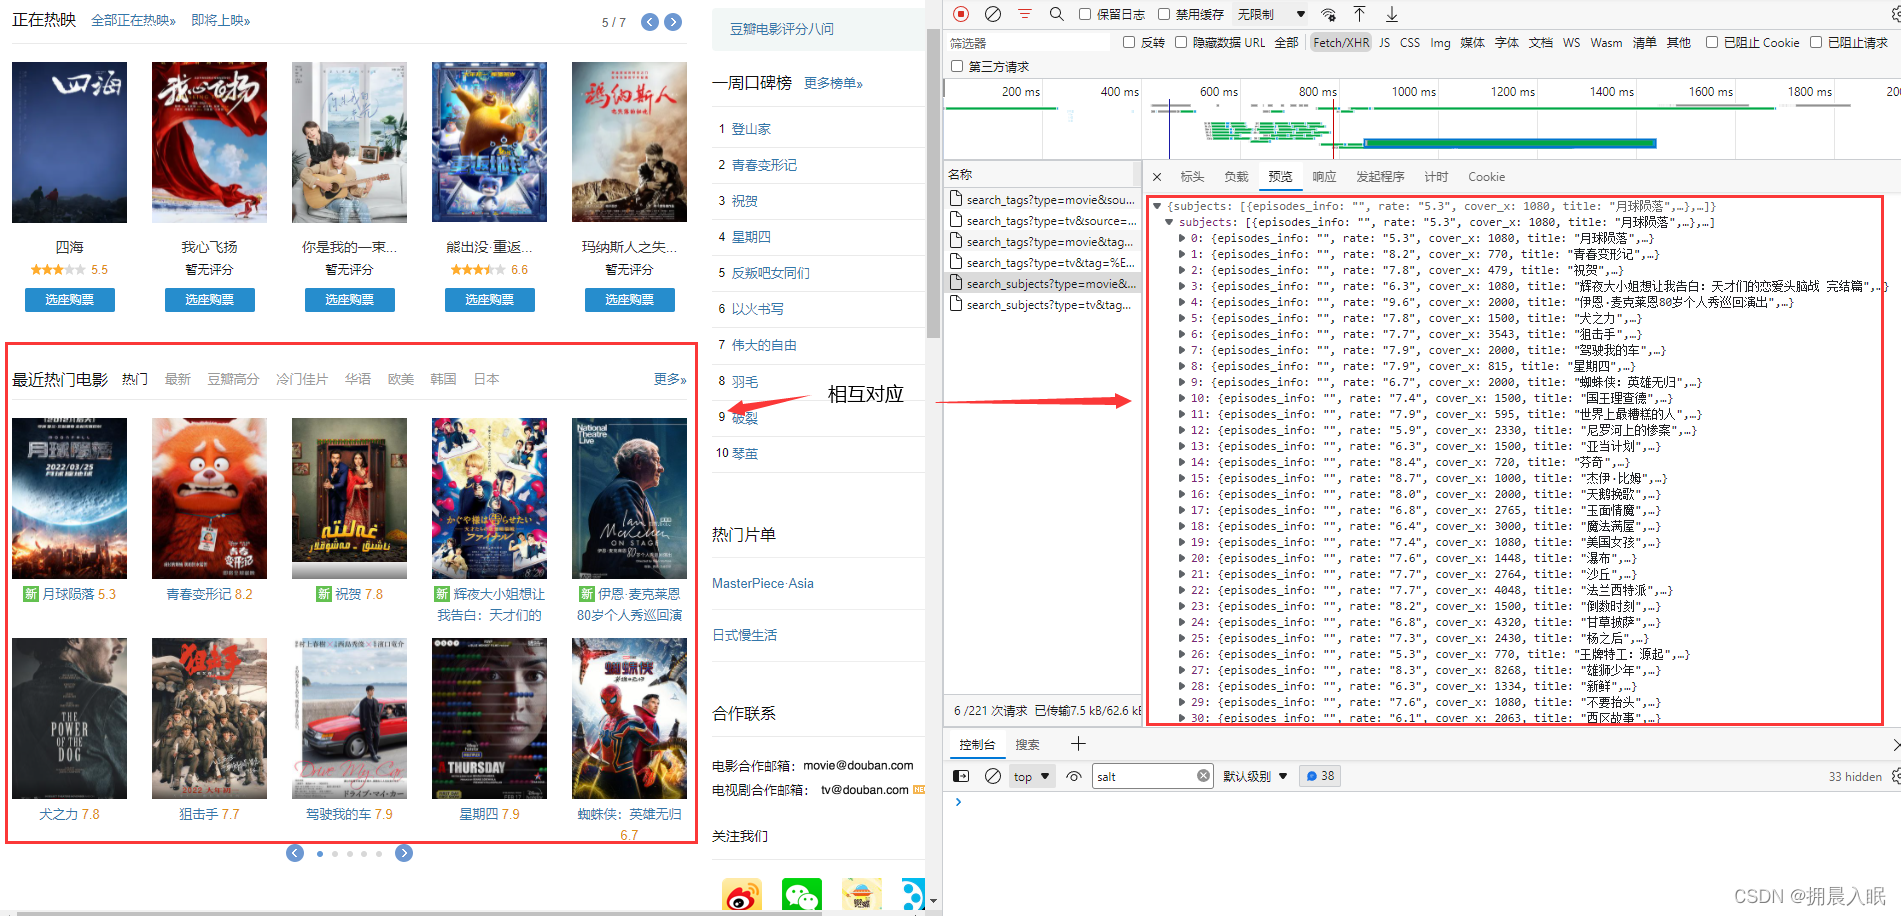Toggle 已阻止 Cookie checkbox
Screen dimensions: 1901x916
[x=1712, y=42]
